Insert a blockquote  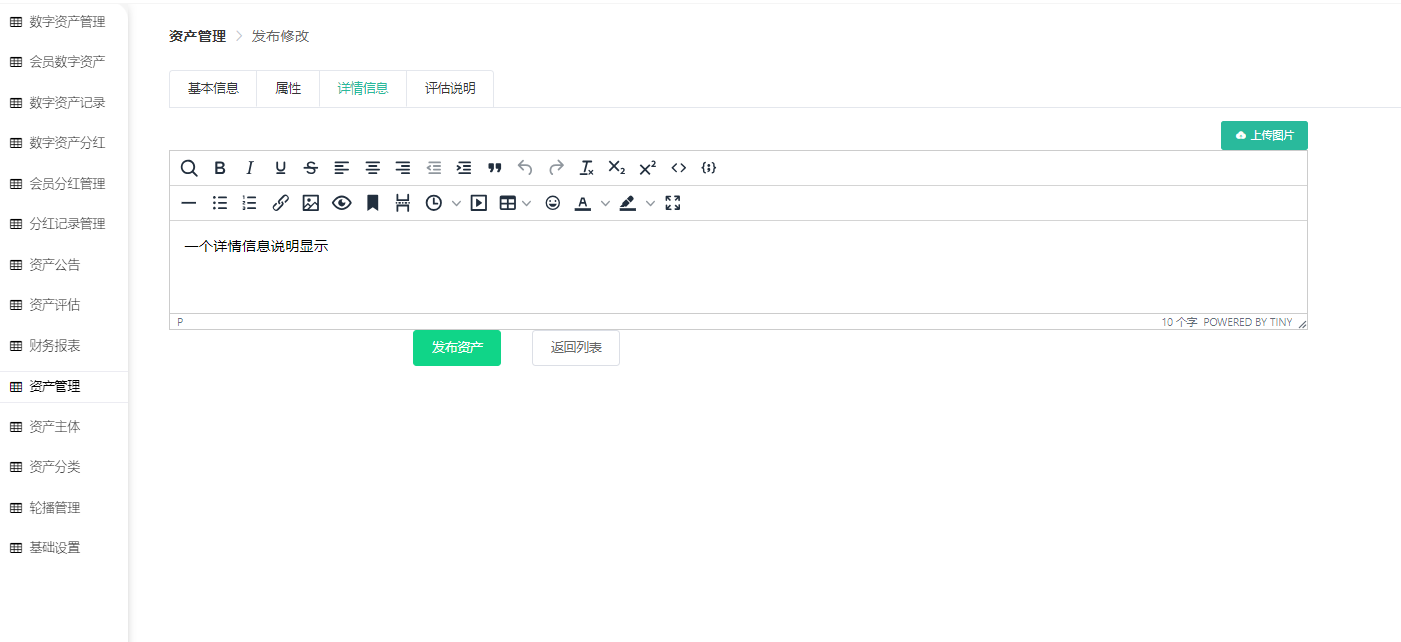click(494, 168)
